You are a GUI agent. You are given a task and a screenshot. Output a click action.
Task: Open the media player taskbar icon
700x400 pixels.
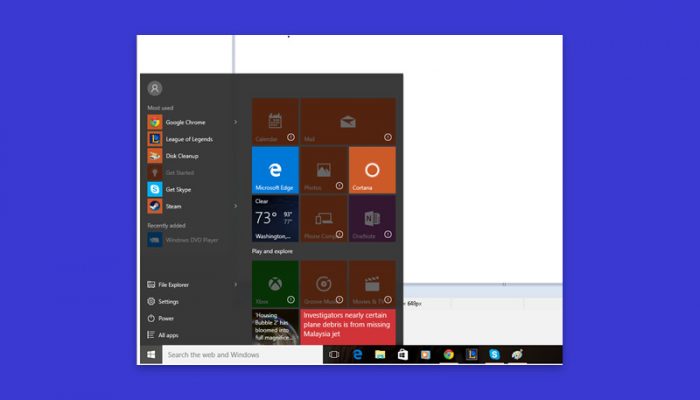pyautogui.click(x=425, y=354)
